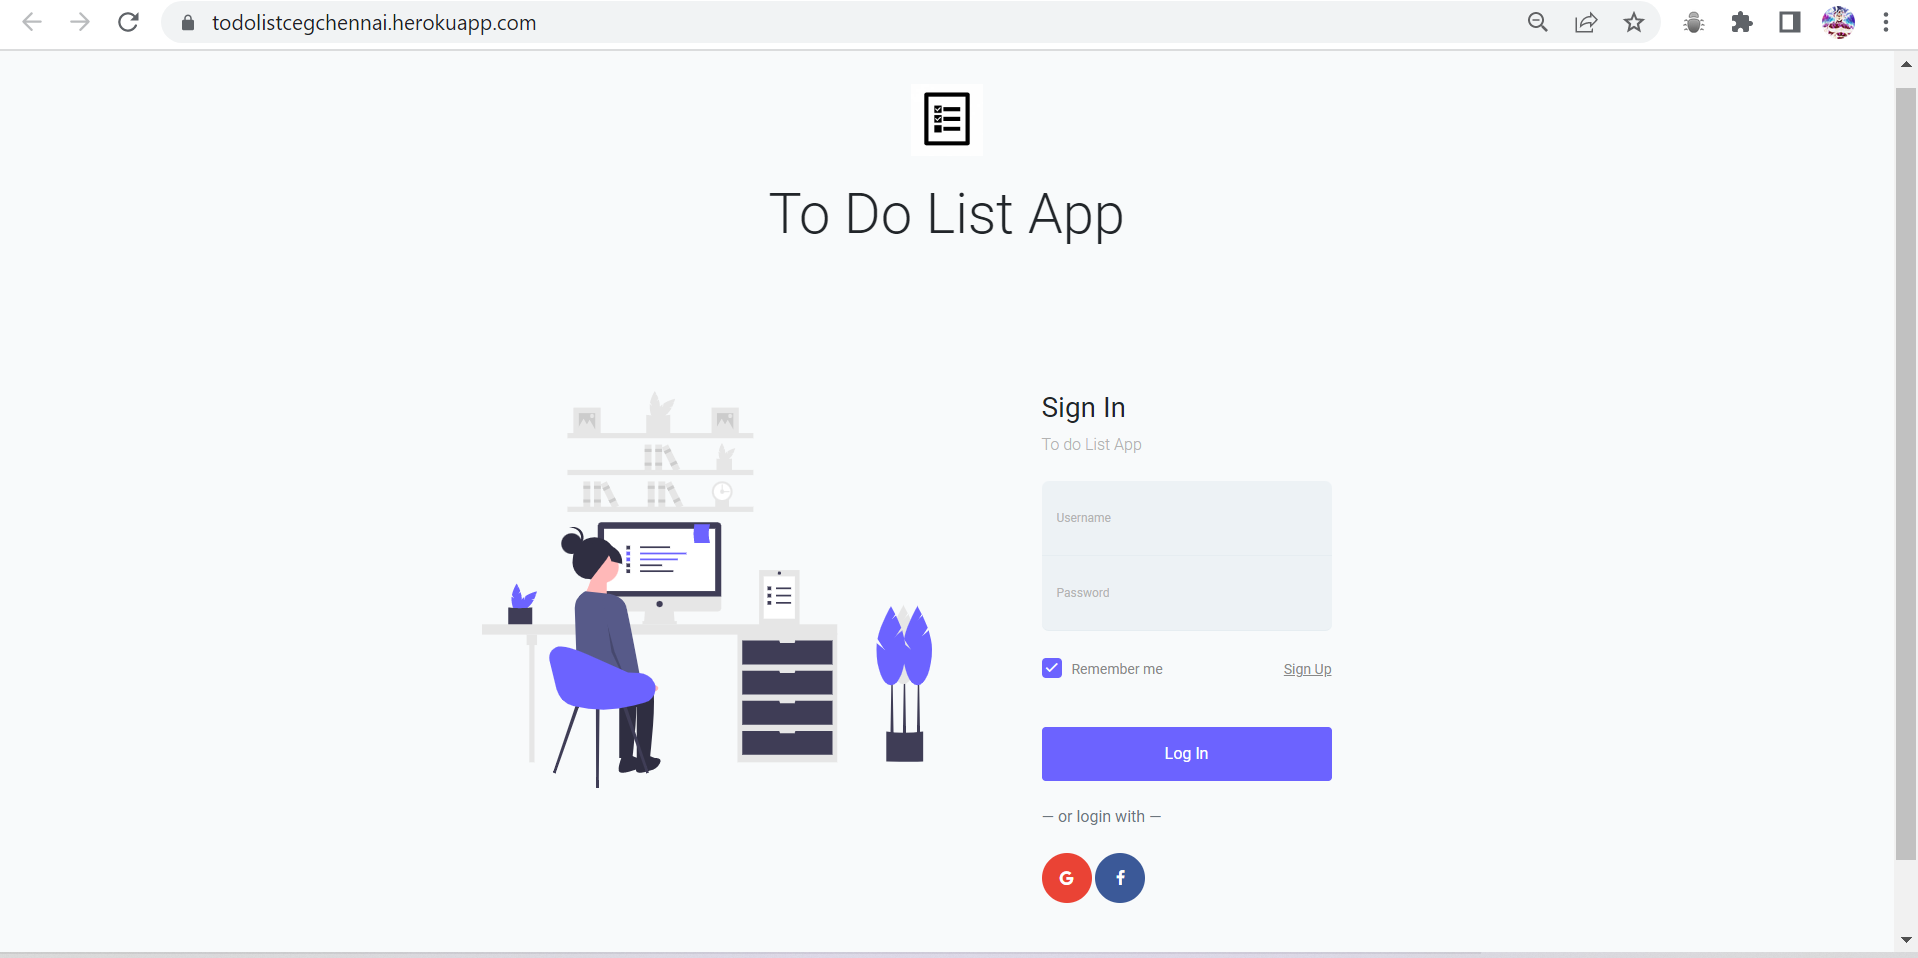The width and height of the screenshot is (1918, 958).
Task: Uncheck the Remember me checkbox
Action: point(1051,668)
